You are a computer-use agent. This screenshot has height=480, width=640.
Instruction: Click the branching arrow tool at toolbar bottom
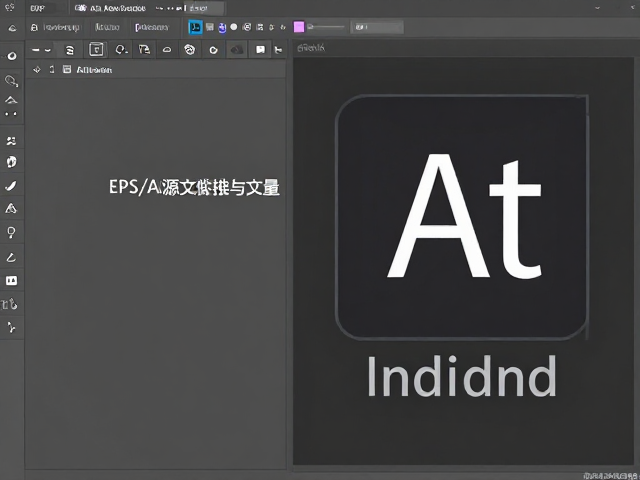coord(11,327)
